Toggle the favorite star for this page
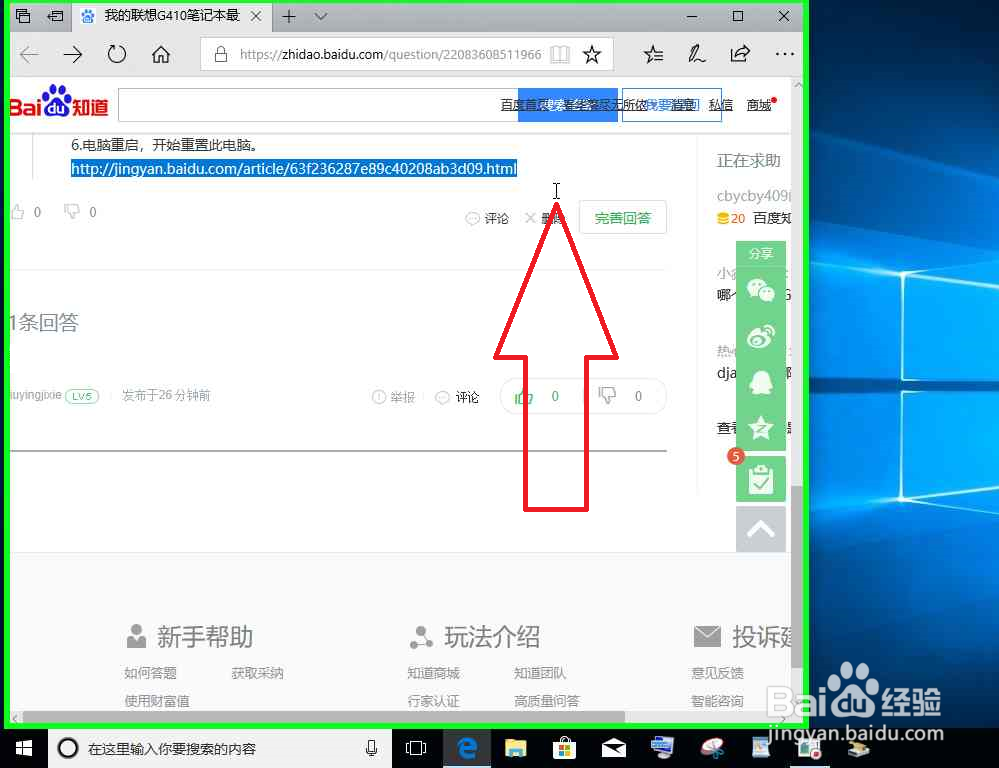Image resolution: width=999 pixels, height=768 pixels. 590,55
